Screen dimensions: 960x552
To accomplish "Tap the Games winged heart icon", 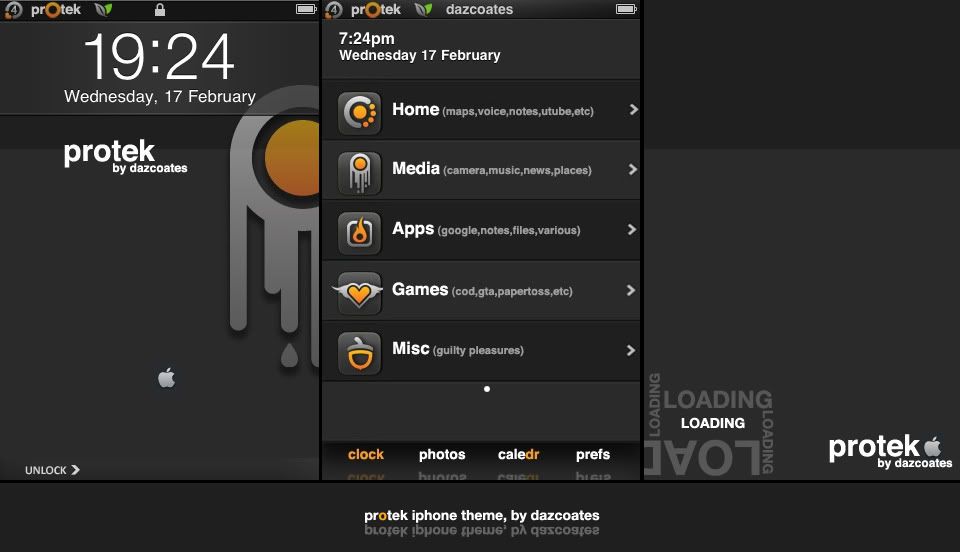I will 358,293.
